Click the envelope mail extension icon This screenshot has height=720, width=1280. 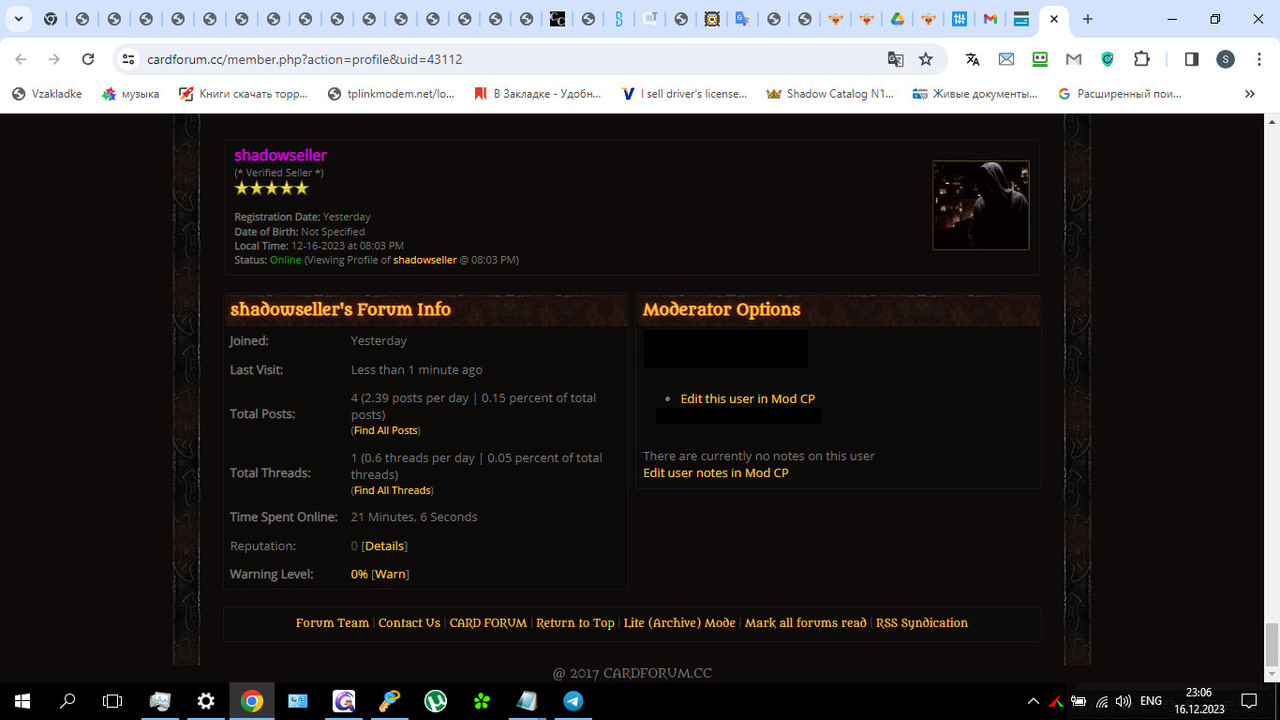(1006, 59)
